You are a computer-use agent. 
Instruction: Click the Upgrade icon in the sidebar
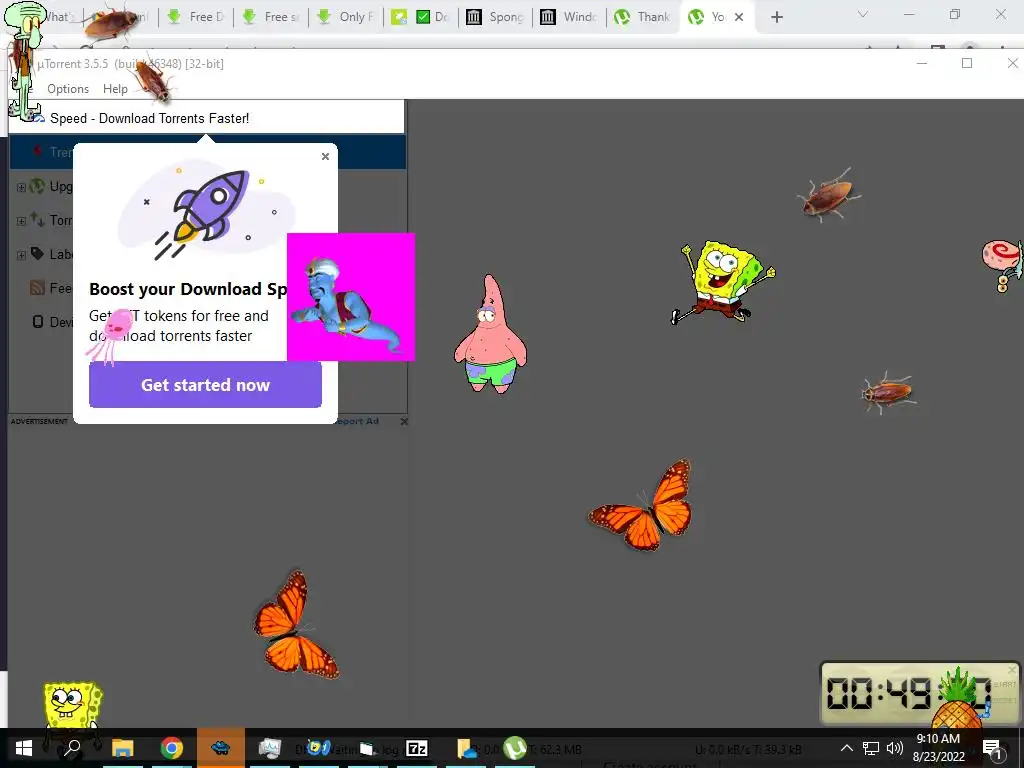click(37, 187)
